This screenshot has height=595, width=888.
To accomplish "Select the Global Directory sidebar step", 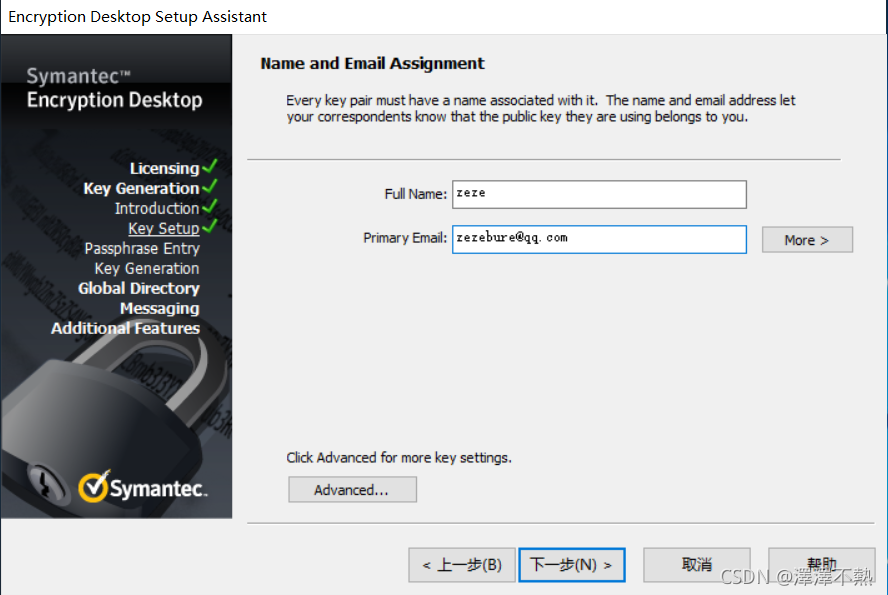I will click(139, 288).
